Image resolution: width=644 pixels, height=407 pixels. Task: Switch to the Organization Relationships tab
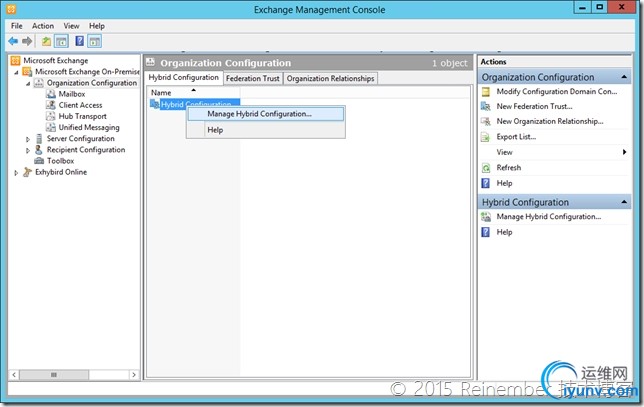(330, 78)
